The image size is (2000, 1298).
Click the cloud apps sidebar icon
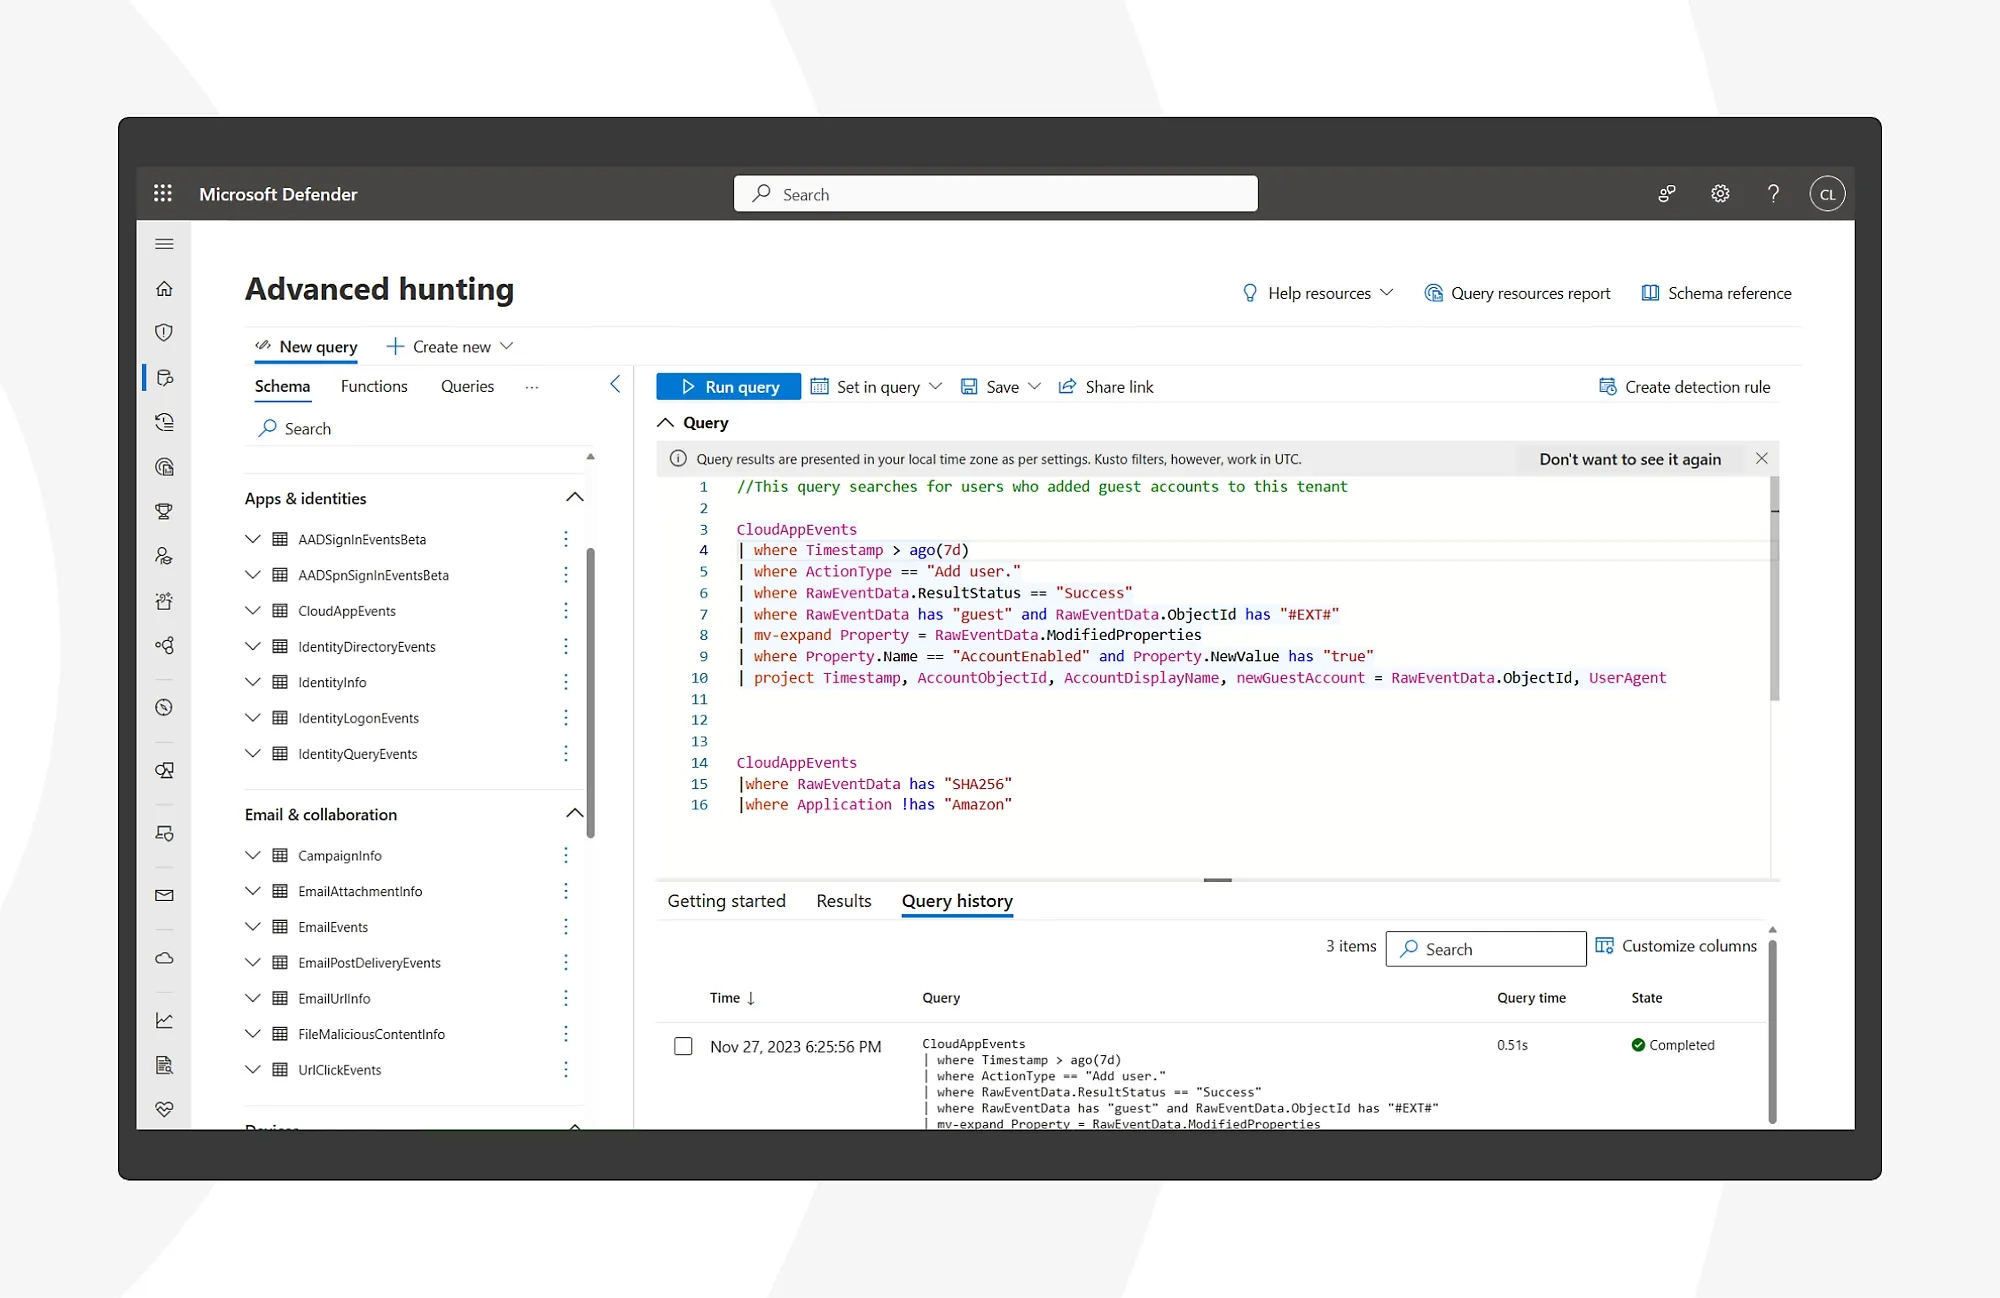[x=165, y=958]
